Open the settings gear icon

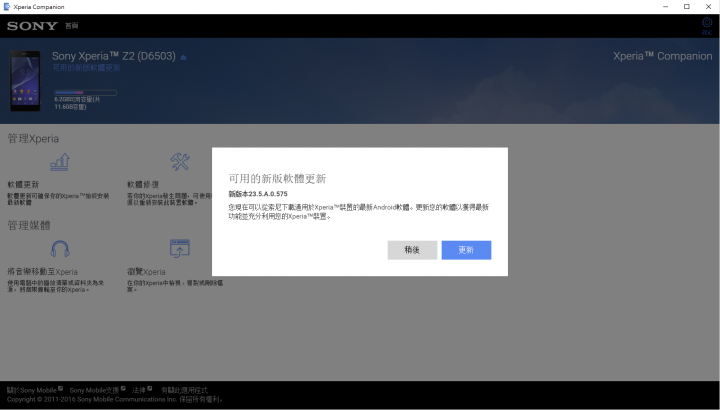point(707,23)
